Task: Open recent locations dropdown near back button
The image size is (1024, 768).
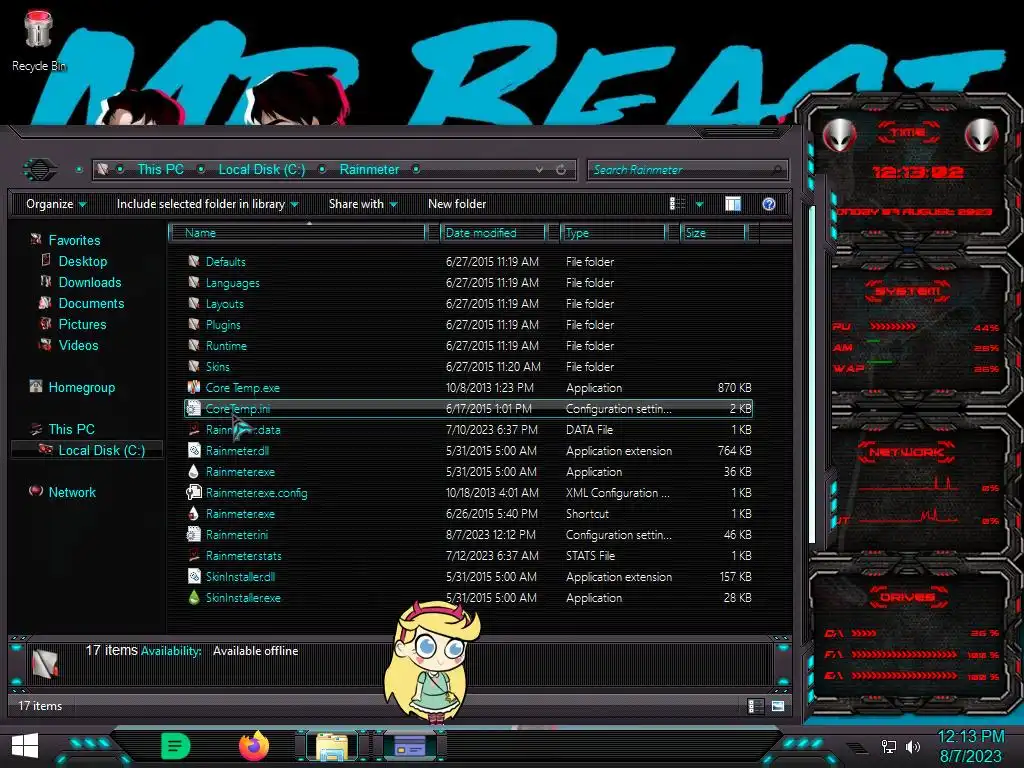Action: click(79, 170)
